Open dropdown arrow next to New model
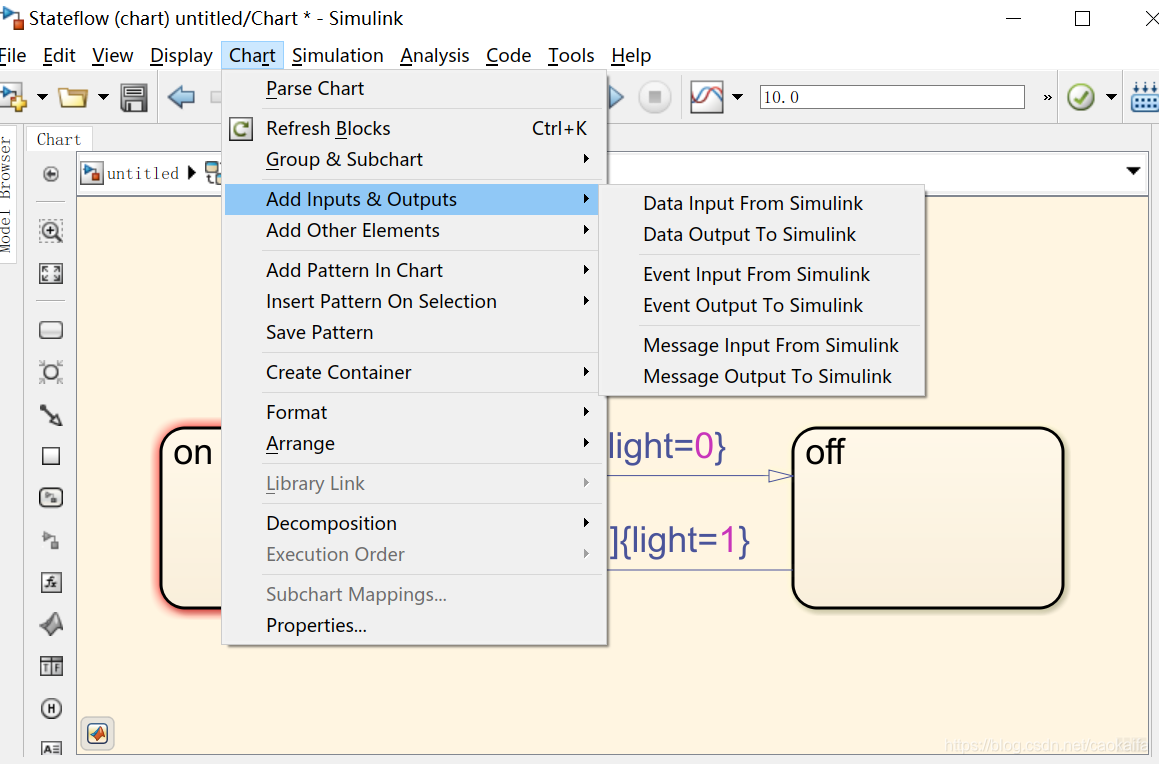The image size is (1159, 764). click(42, 97)
